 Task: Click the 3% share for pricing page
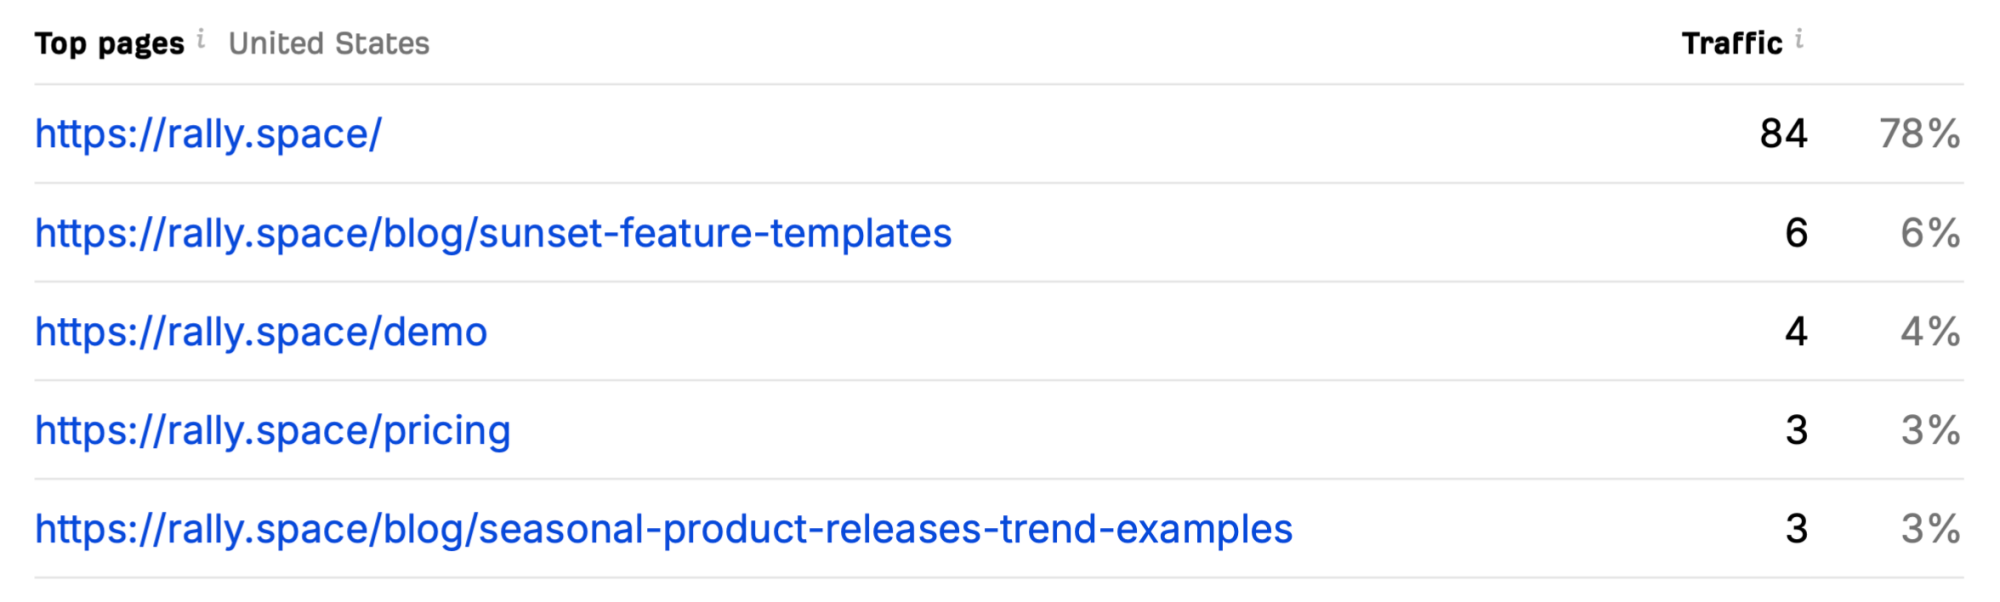pos(1931,430)
